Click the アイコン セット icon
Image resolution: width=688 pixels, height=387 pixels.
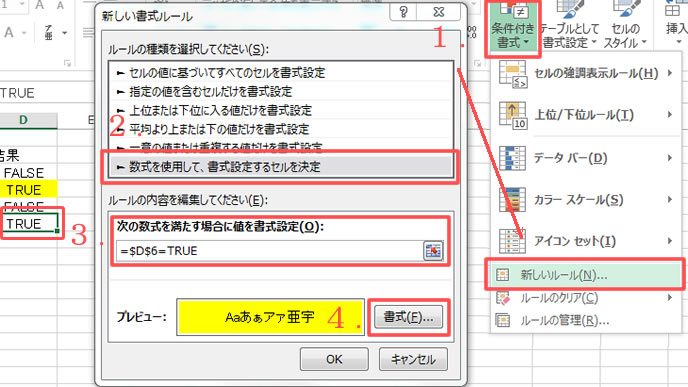click(x=512, y=241)
